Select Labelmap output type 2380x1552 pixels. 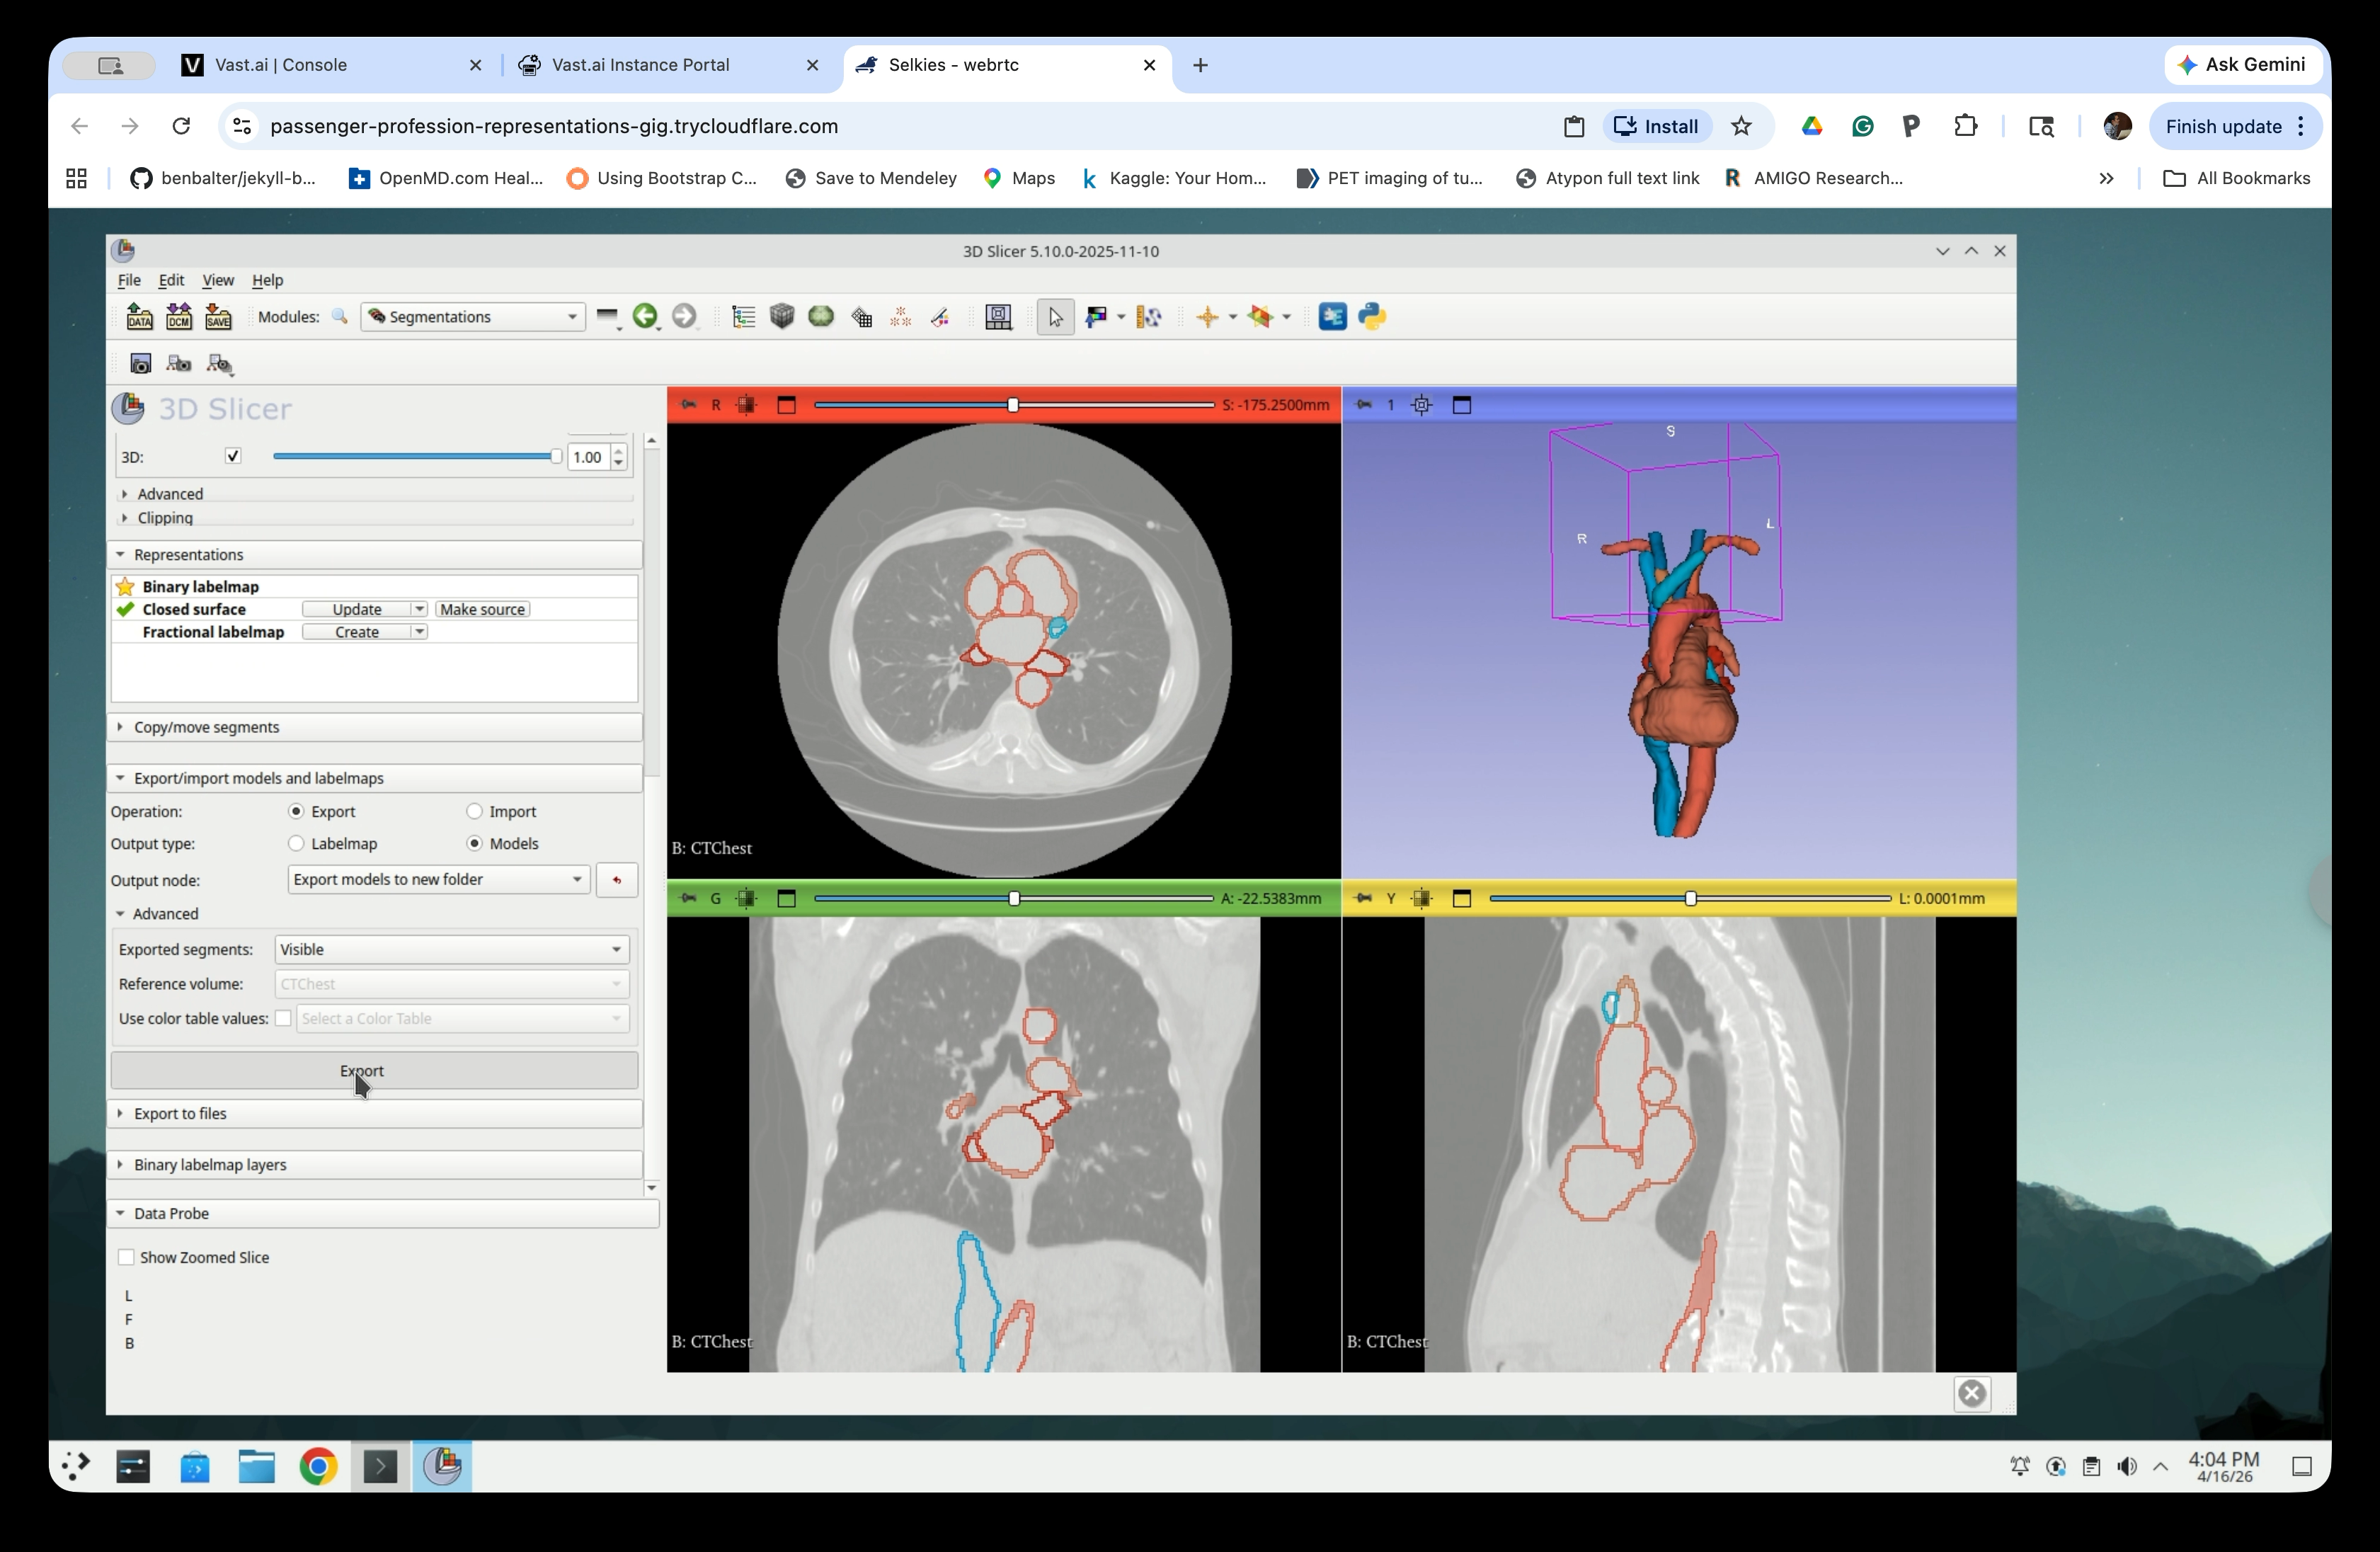[296, 843]
